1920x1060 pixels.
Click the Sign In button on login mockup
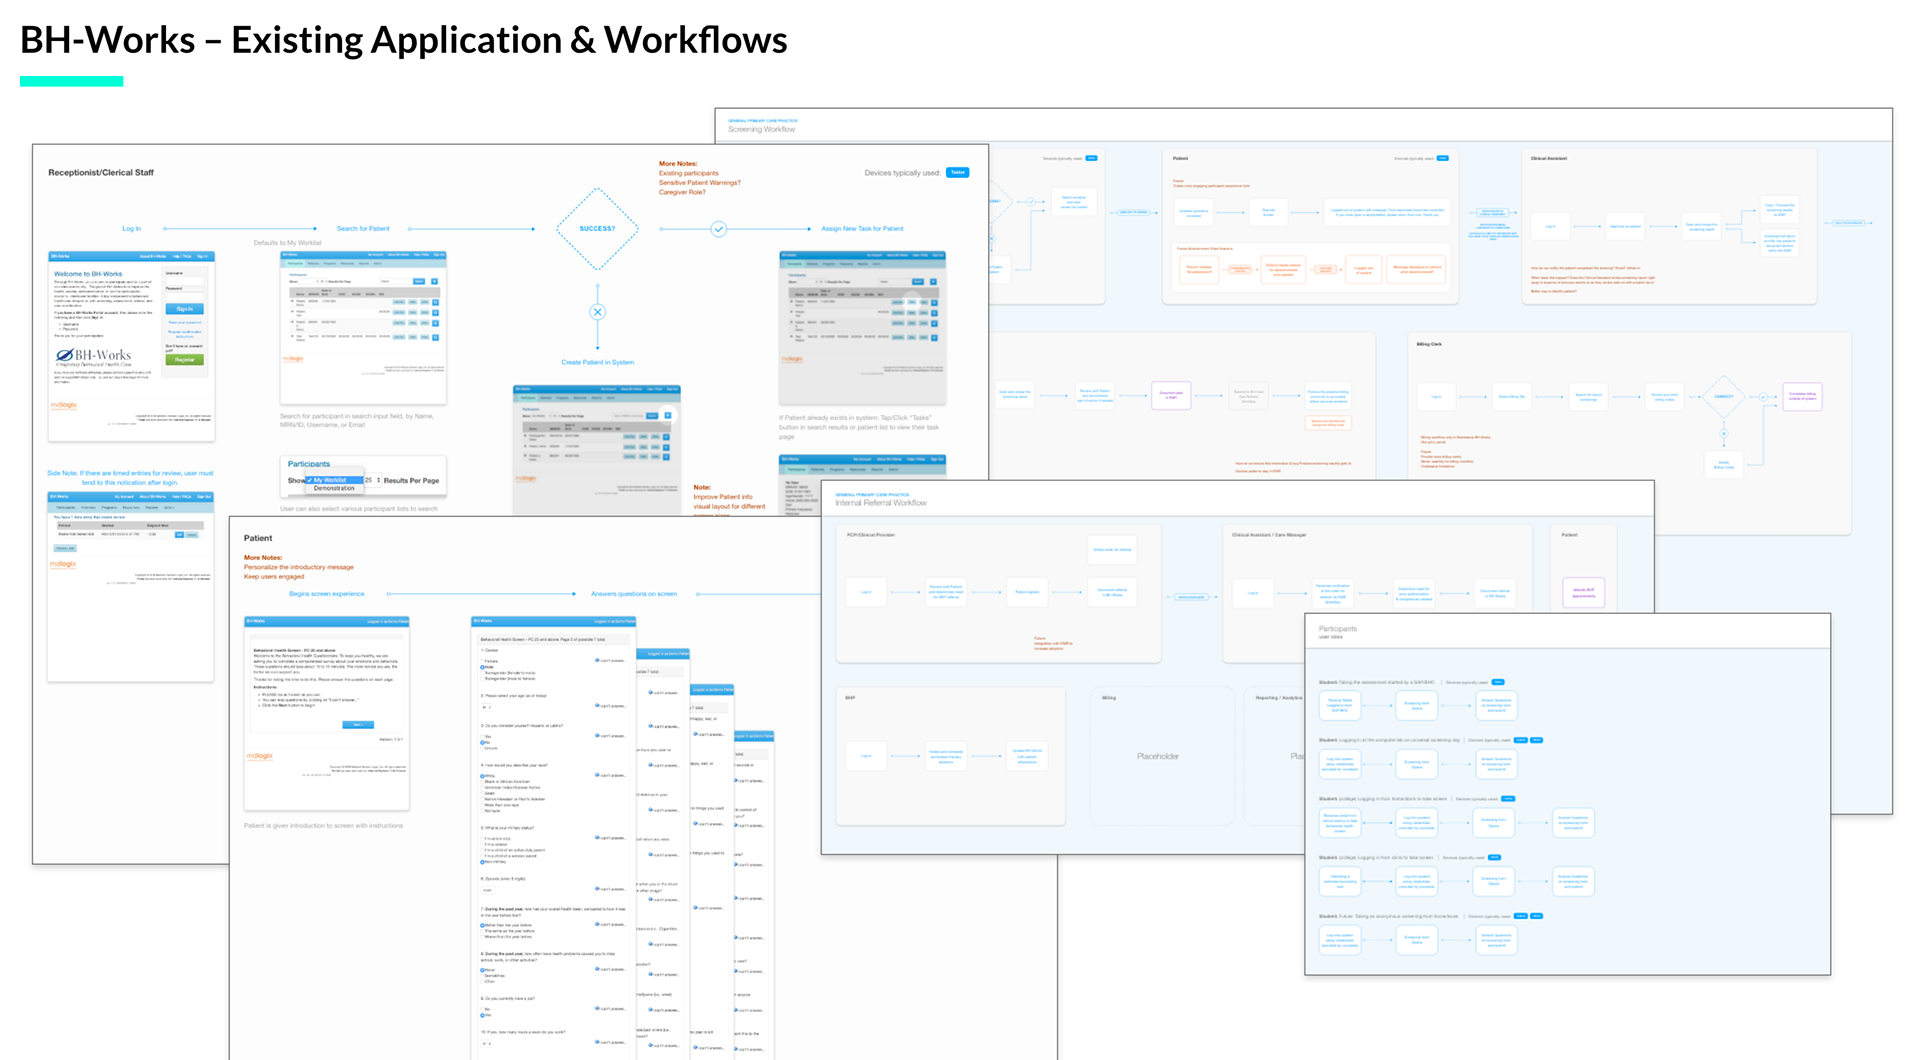tap(185, 309)
